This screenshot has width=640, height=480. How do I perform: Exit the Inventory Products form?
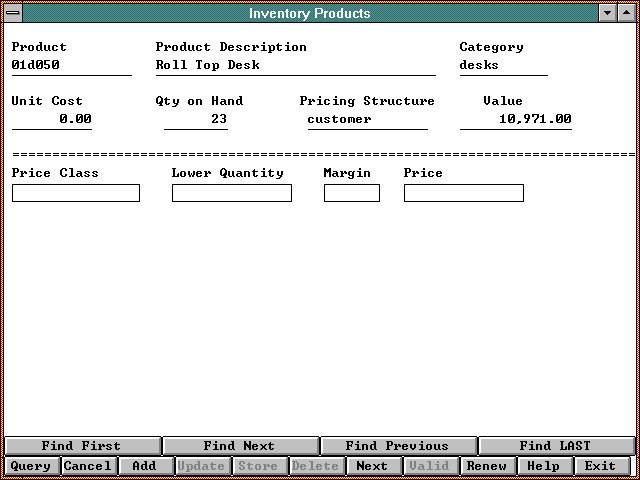pyautogui.click(x=601, y=466)
